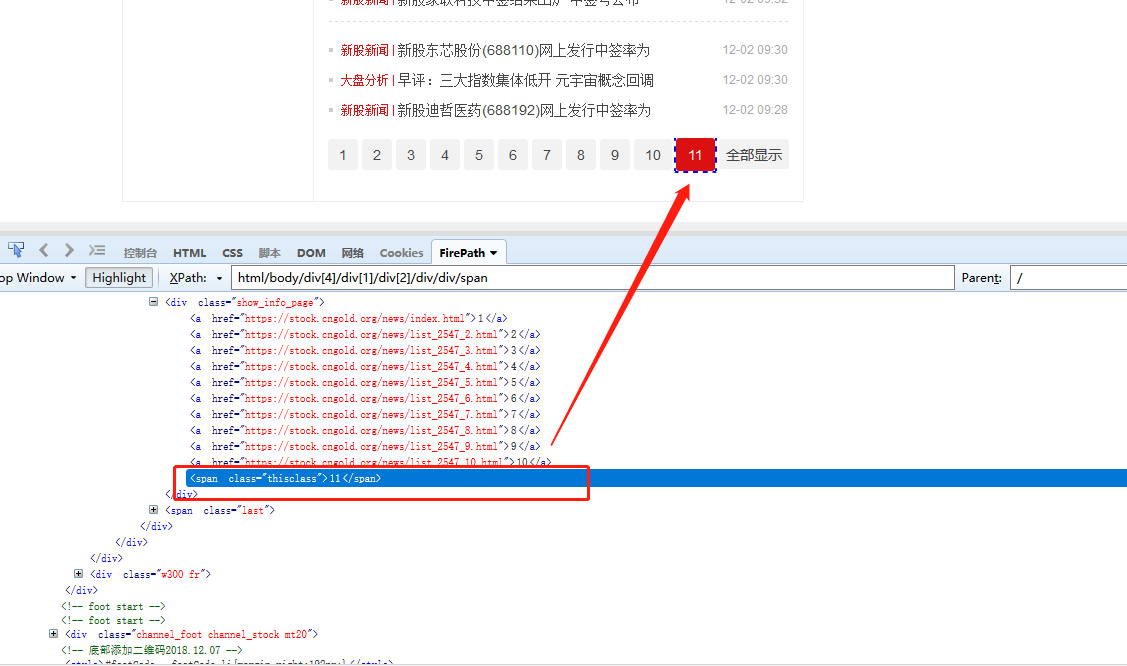Switch to the HTML tab
The height and width of the screenshot is (666, 1127).
point(190,253)
